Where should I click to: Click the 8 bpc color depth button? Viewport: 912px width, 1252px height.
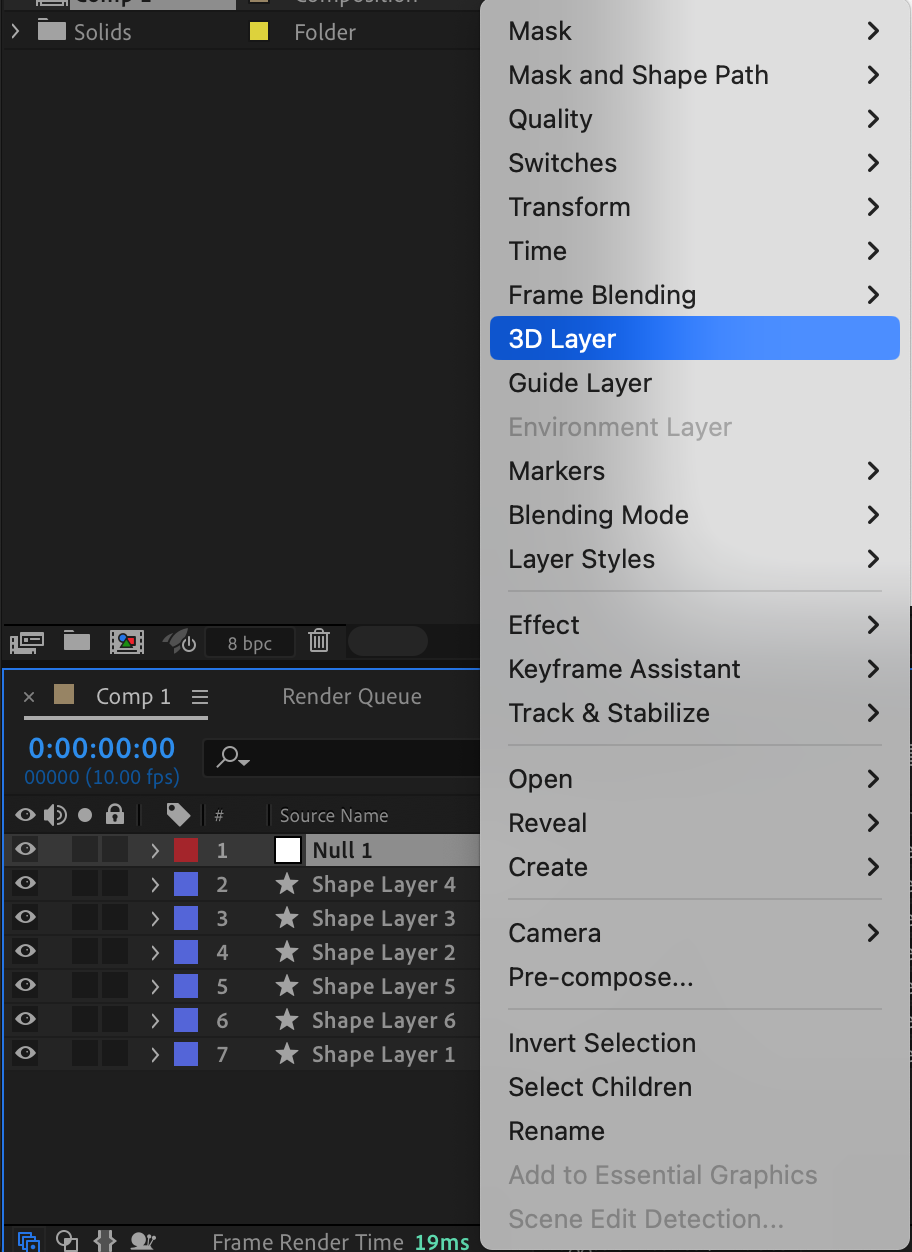click(x=250, y=643)
